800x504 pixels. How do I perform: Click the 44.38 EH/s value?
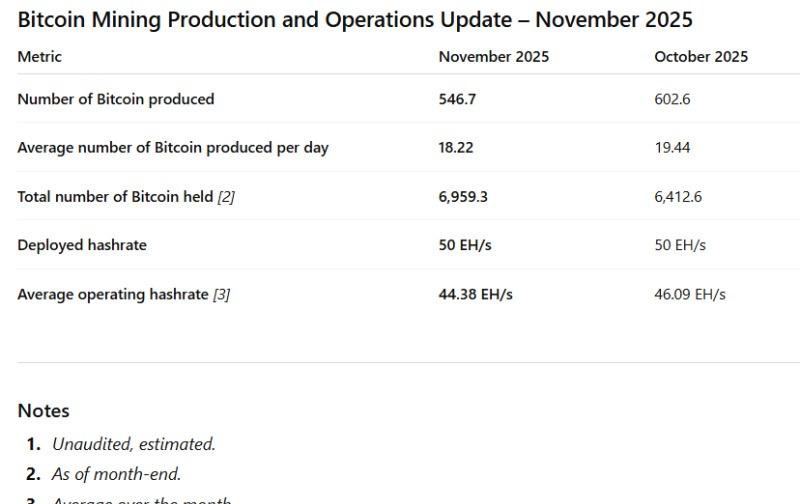click(475, 294)
